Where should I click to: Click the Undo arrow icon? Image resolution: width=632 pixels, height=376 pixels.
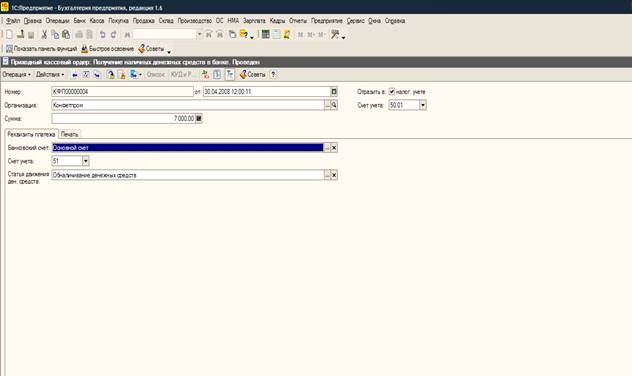102,35
